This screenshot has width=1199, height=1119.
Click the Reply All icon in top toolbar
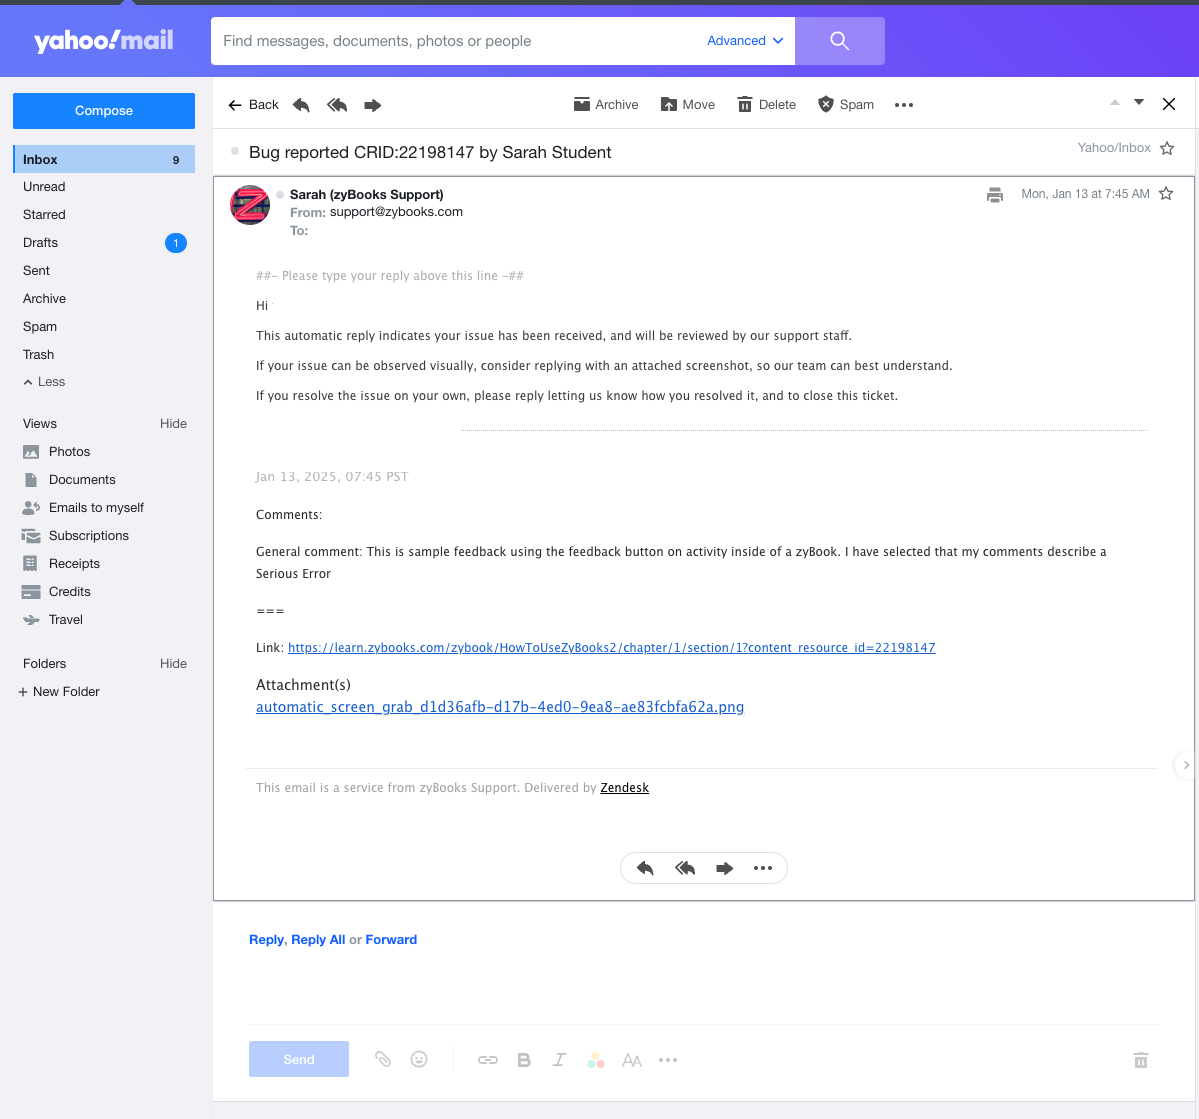337,105
